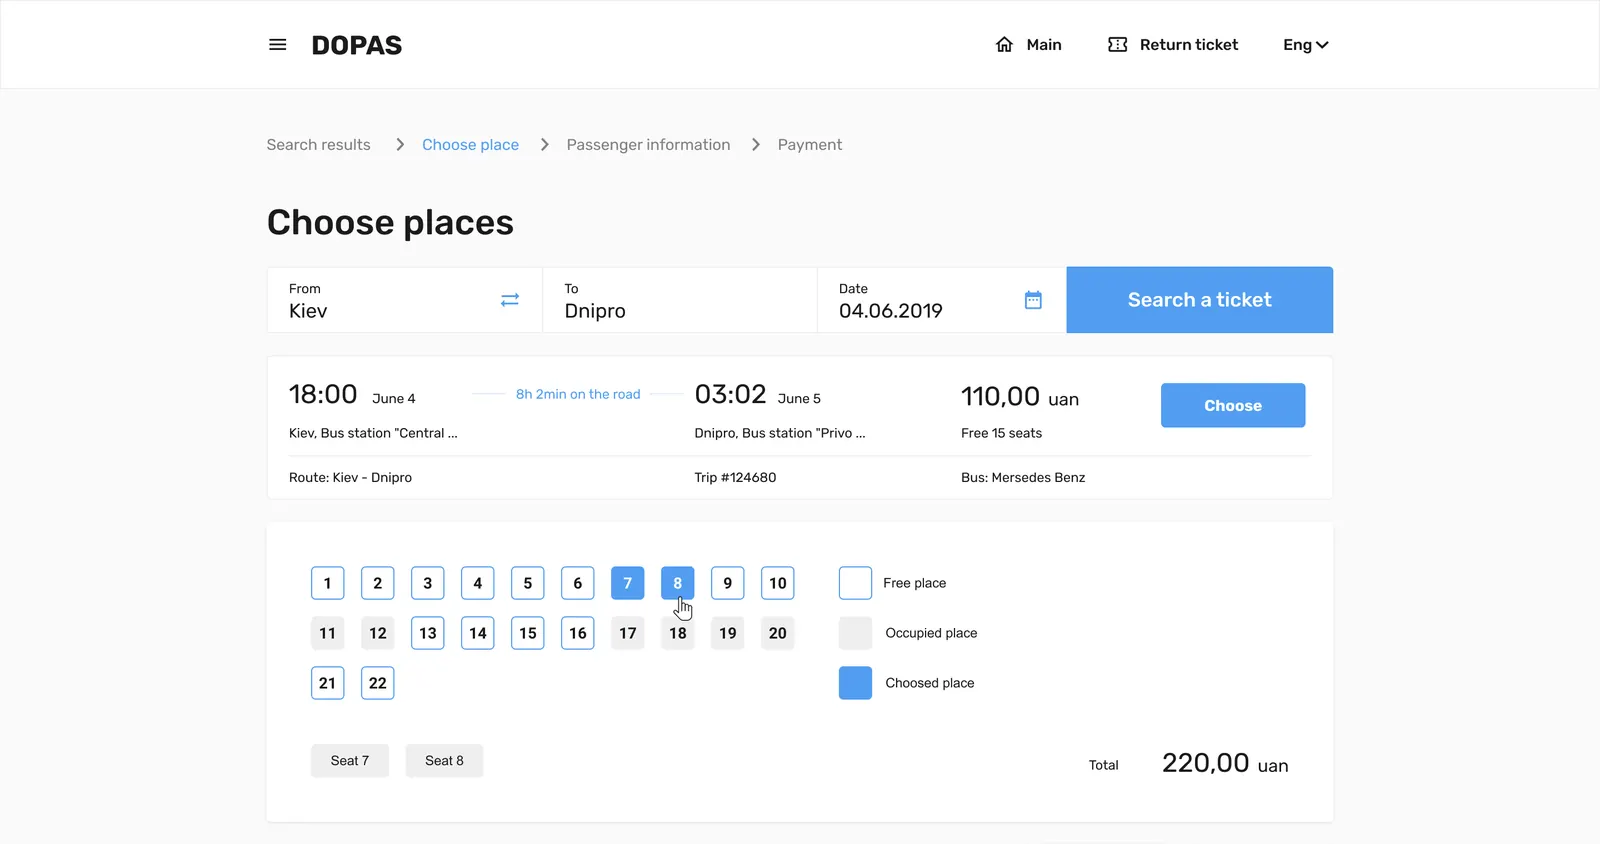
Task: Select seat 21
Action: (x=328, y=683)
